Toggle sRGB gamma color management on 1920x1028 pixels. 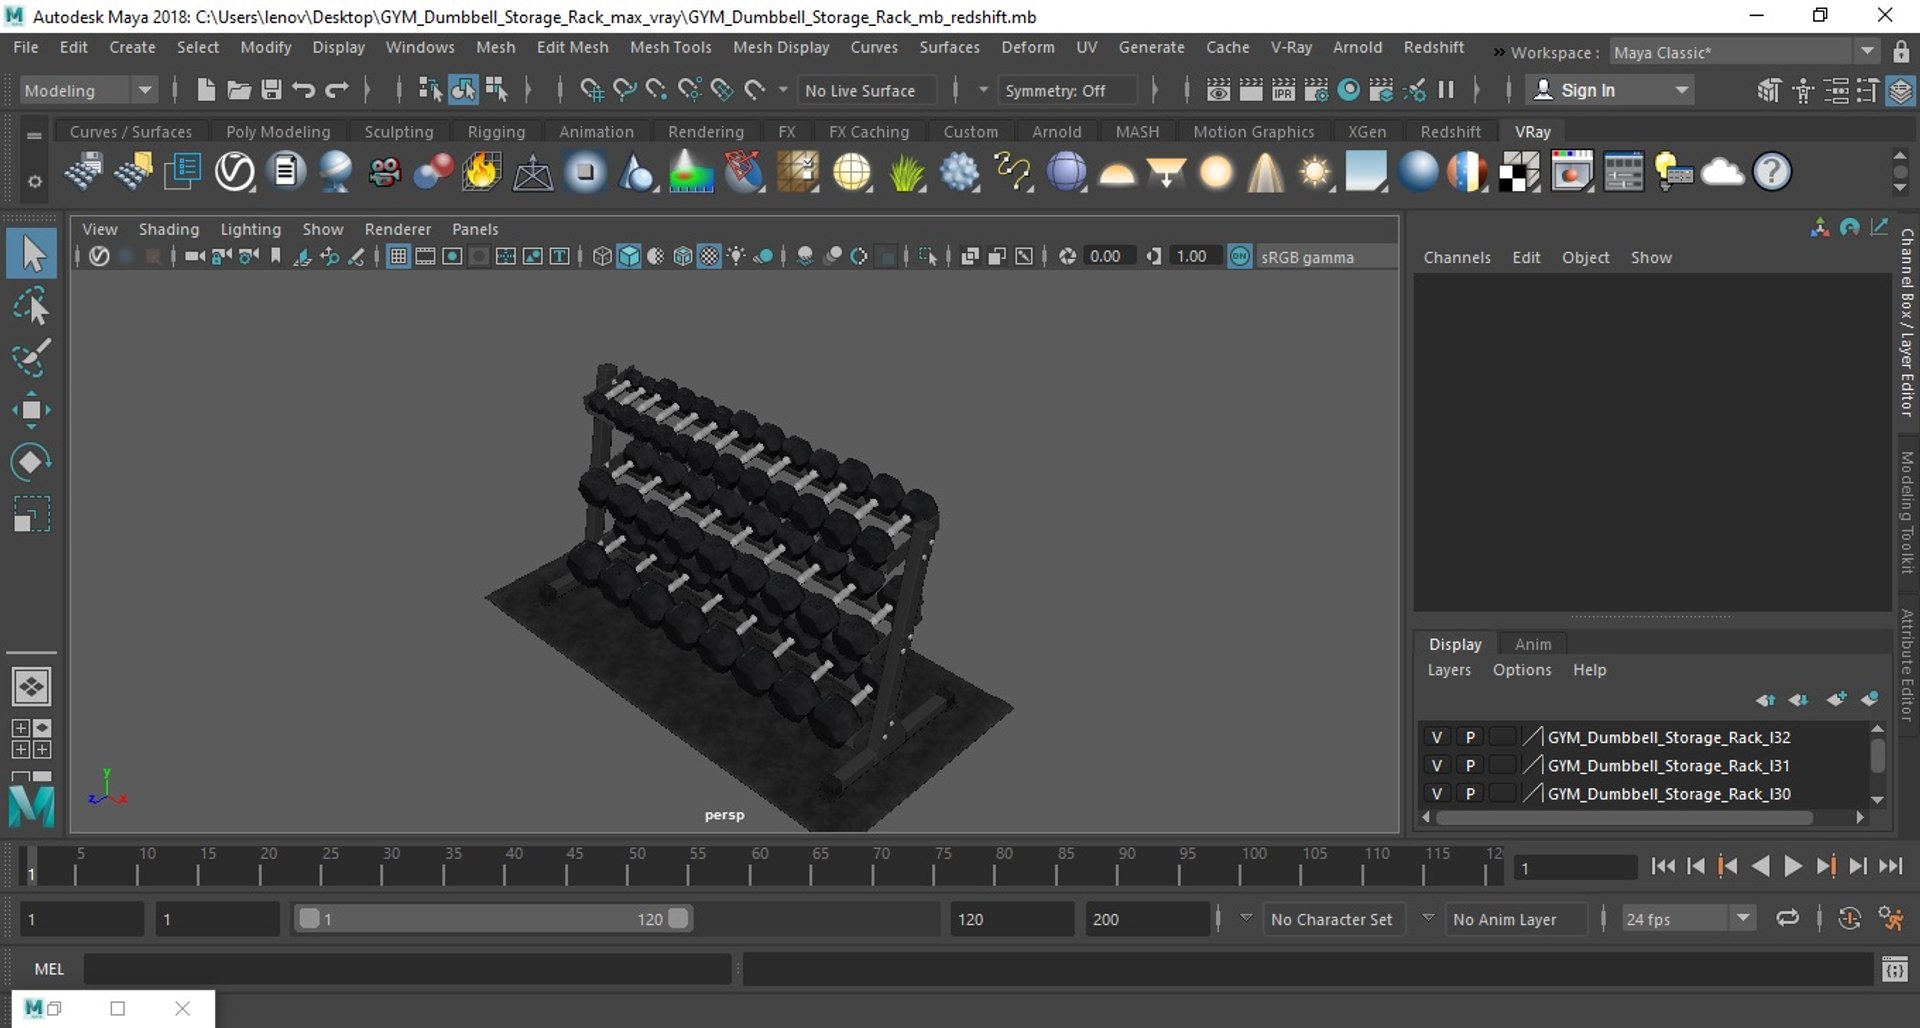(x=1240, y=257)
